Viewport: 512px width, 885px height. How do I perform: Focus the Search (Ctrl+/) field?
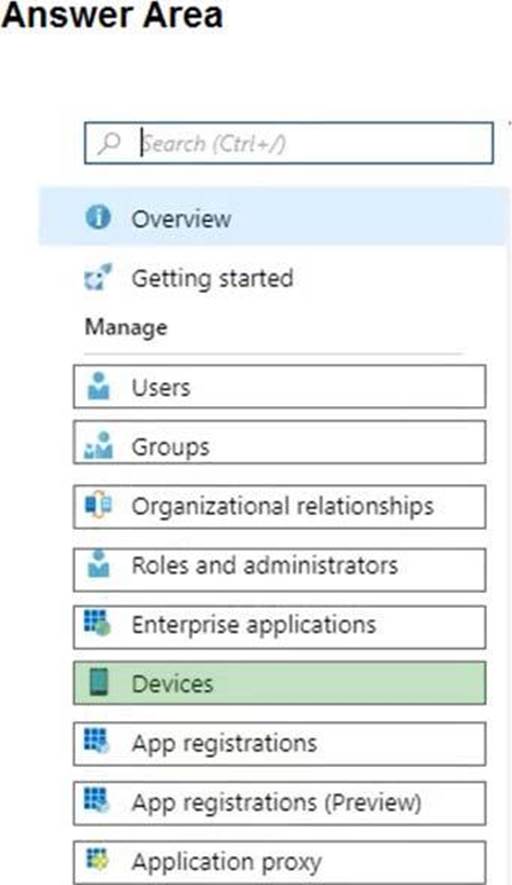tap(288, 143)
